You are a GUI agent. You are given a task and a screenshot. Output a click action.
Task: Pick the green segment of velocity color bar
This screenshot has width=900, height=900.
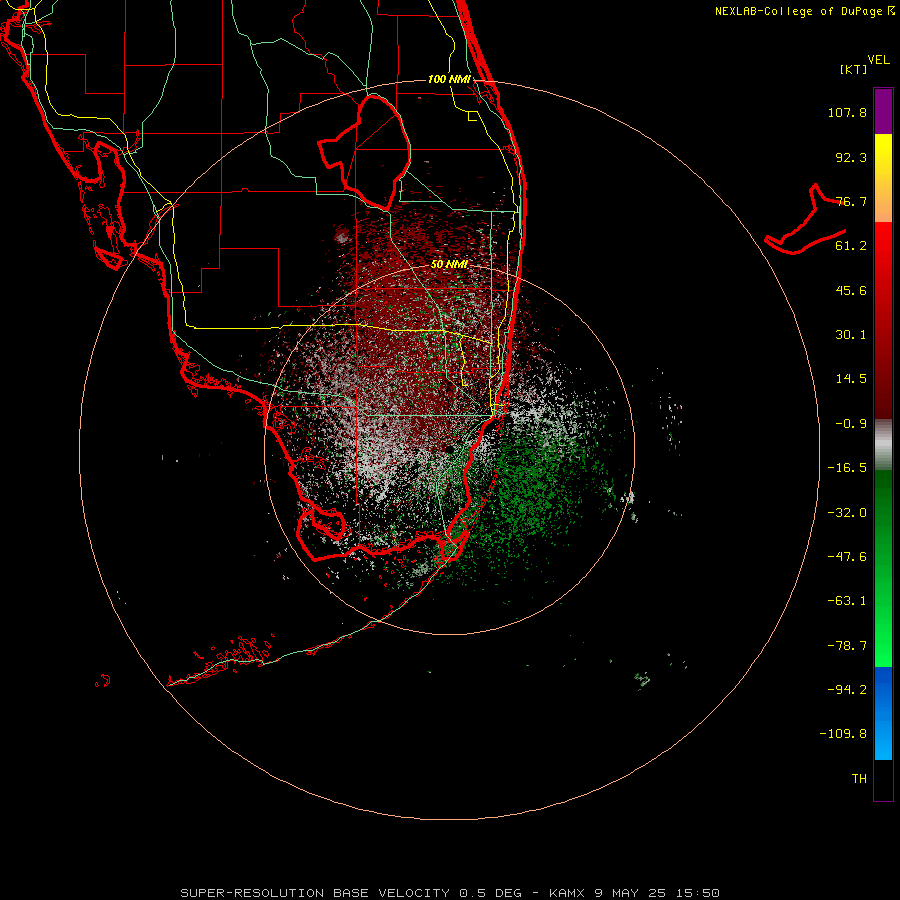(x=883, y=568)
